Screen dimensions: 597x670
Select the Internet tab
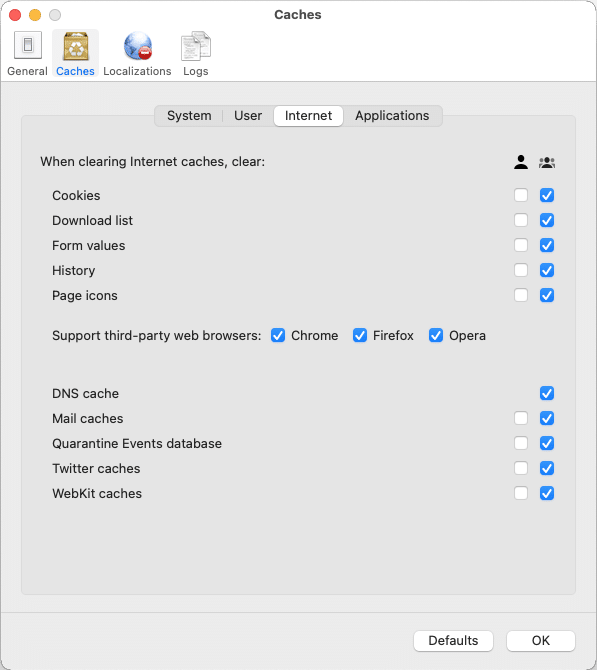point(308,116)
